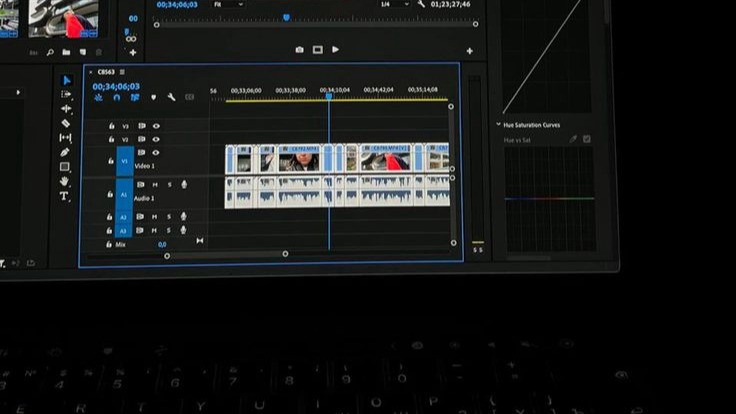
Task: Click Program Monitor timecode 00;34;06;03
Action: click(x=177, y=4)
